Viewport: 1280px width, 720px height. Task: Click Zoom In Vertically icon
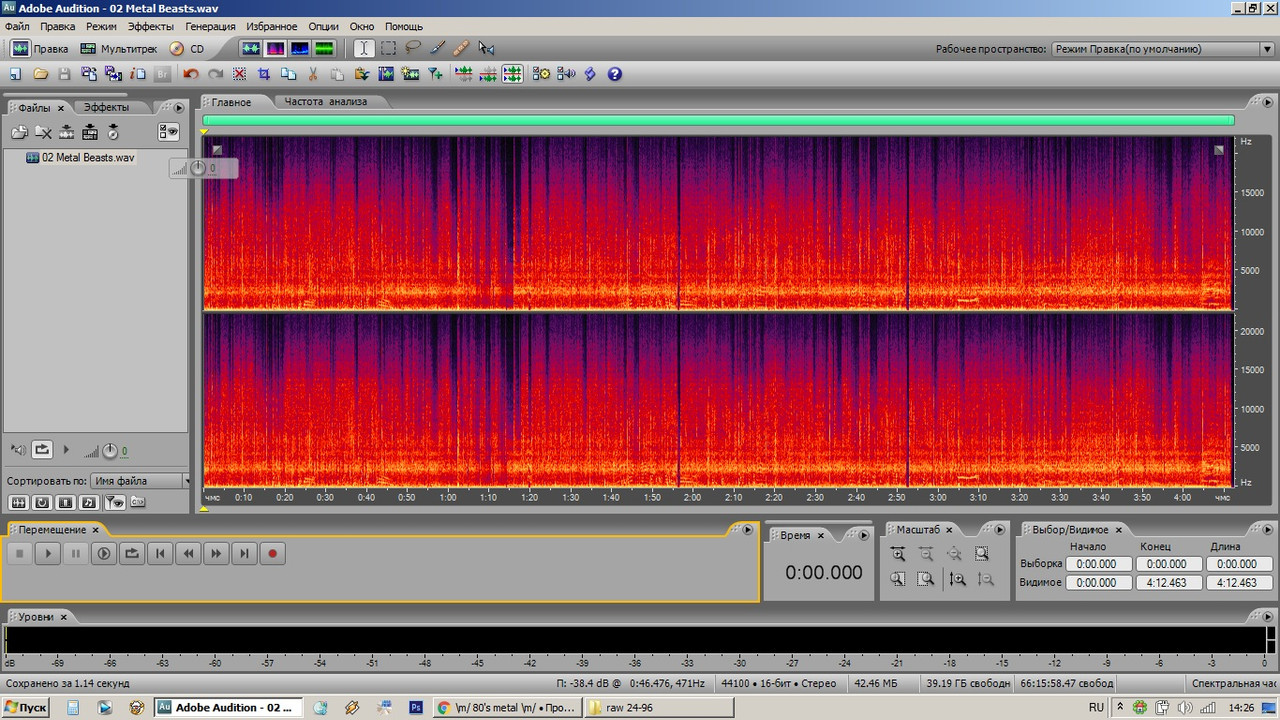click(957, 579)
